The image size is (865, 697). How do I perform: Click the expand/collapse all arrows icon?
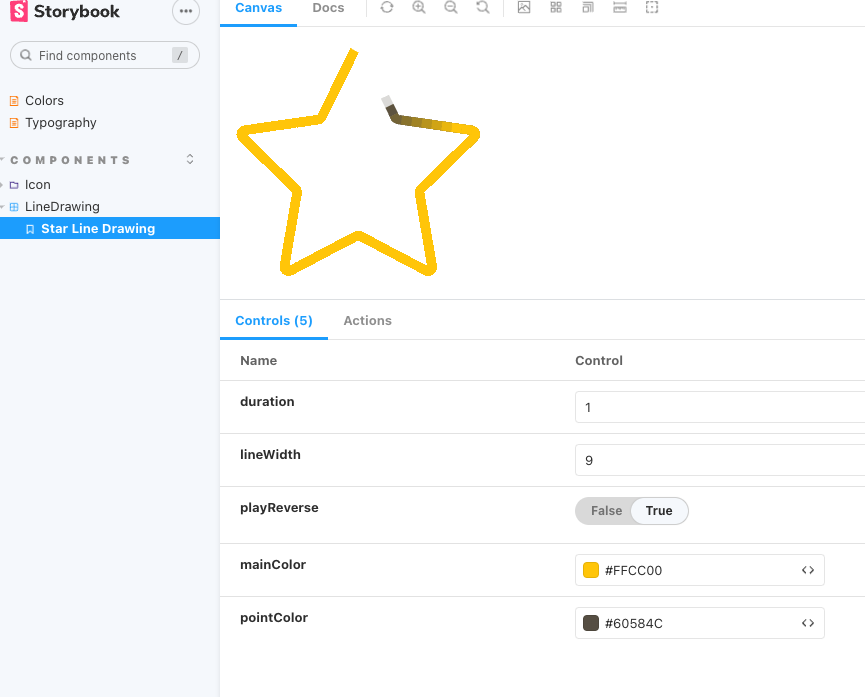tap(190, 159)
